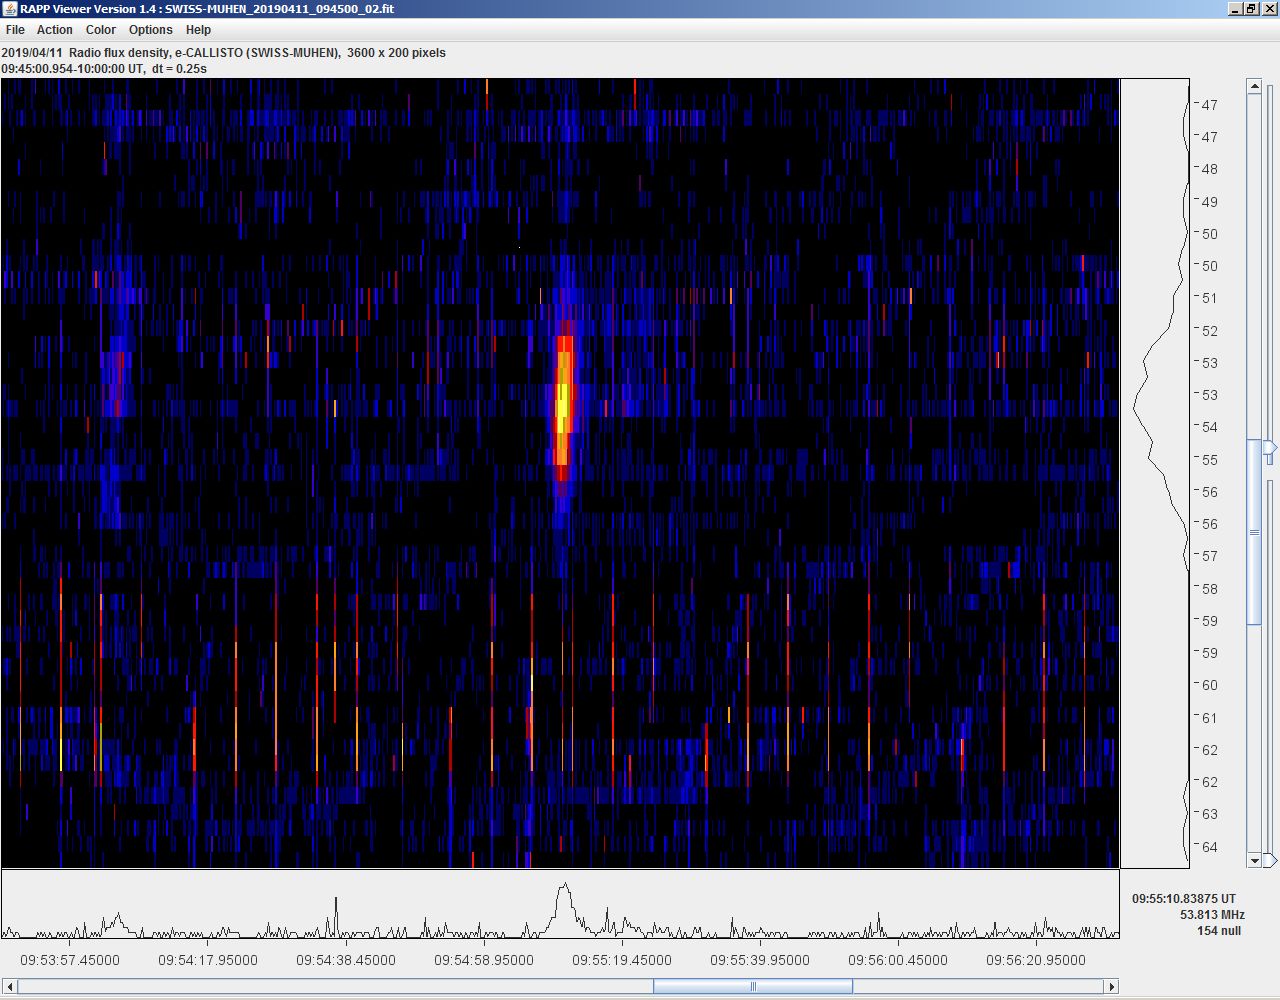Click the vertical scrollbar up arrow

click(1255, 87)
